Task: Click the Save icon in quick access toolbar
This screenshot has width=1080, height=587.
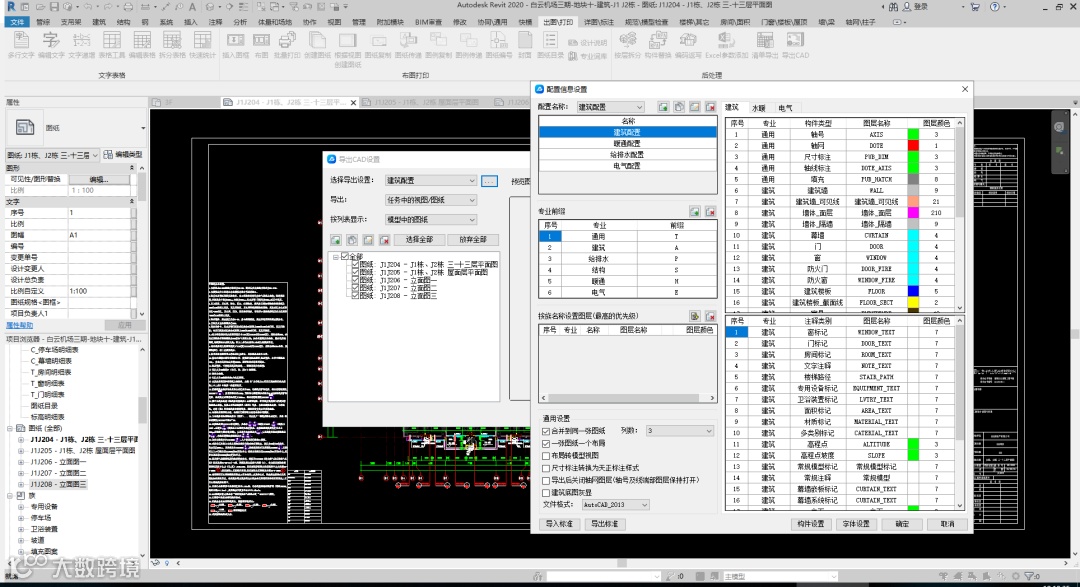Action: [x=54, y=7]
